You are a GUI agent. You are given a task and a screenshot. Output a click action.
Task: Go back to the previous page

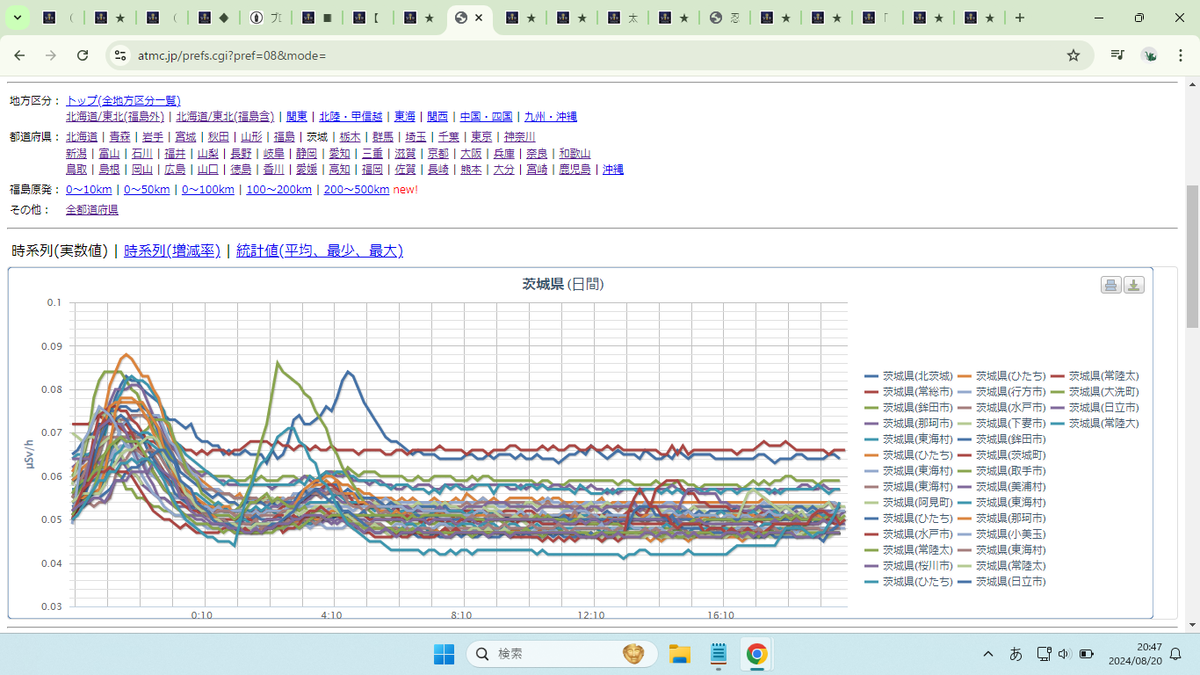(20, 55)
